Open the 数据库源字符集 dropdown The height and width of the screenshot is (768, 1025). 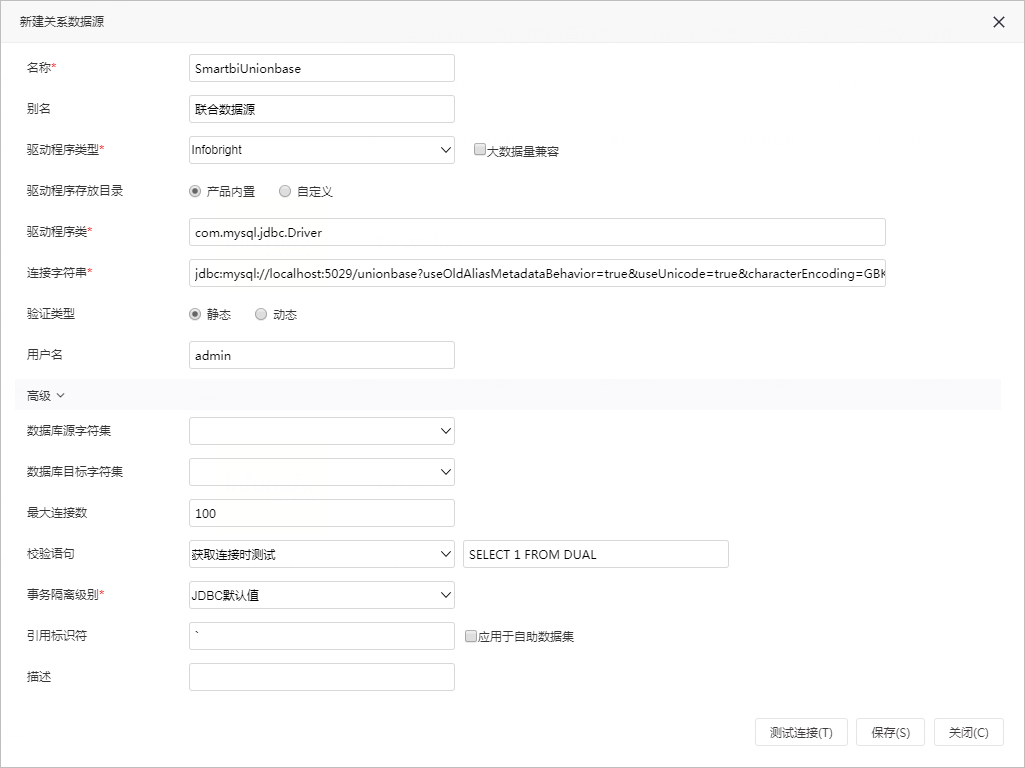tap(322, 431)
